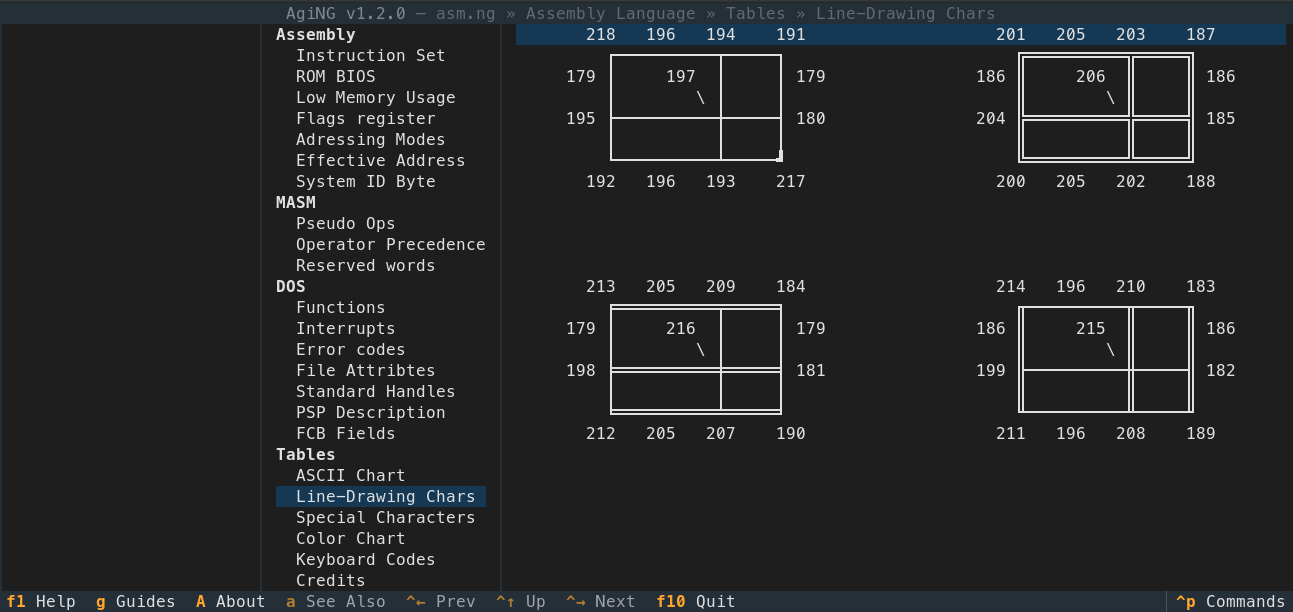The image size is (1293, 612).
Task: Click f10 Quit in footer
Action: tap(696, 602)
